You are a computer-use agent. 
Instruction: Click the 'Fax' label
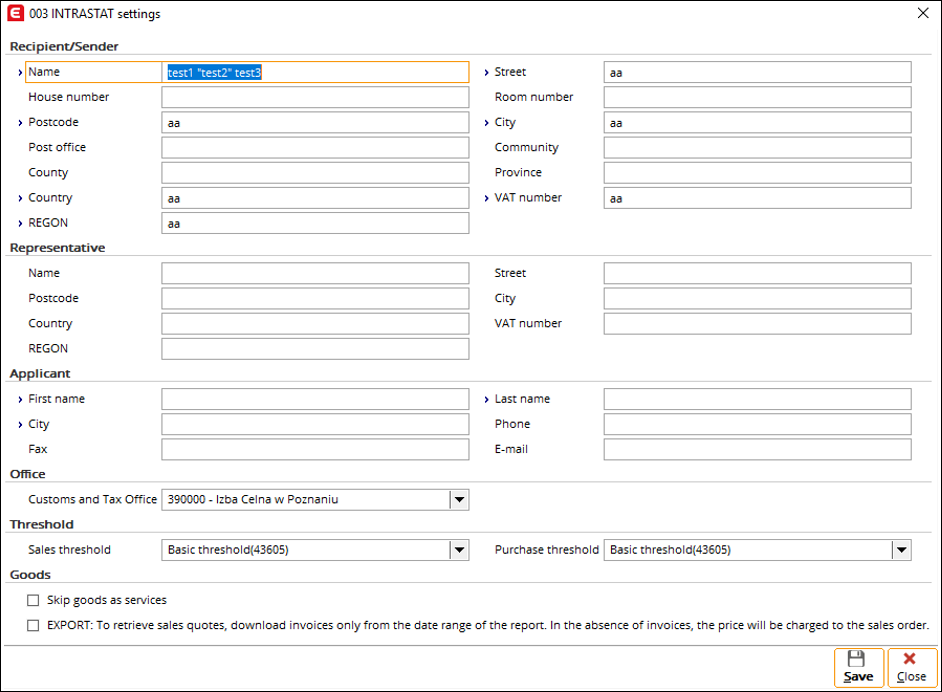tap(38, 450)
